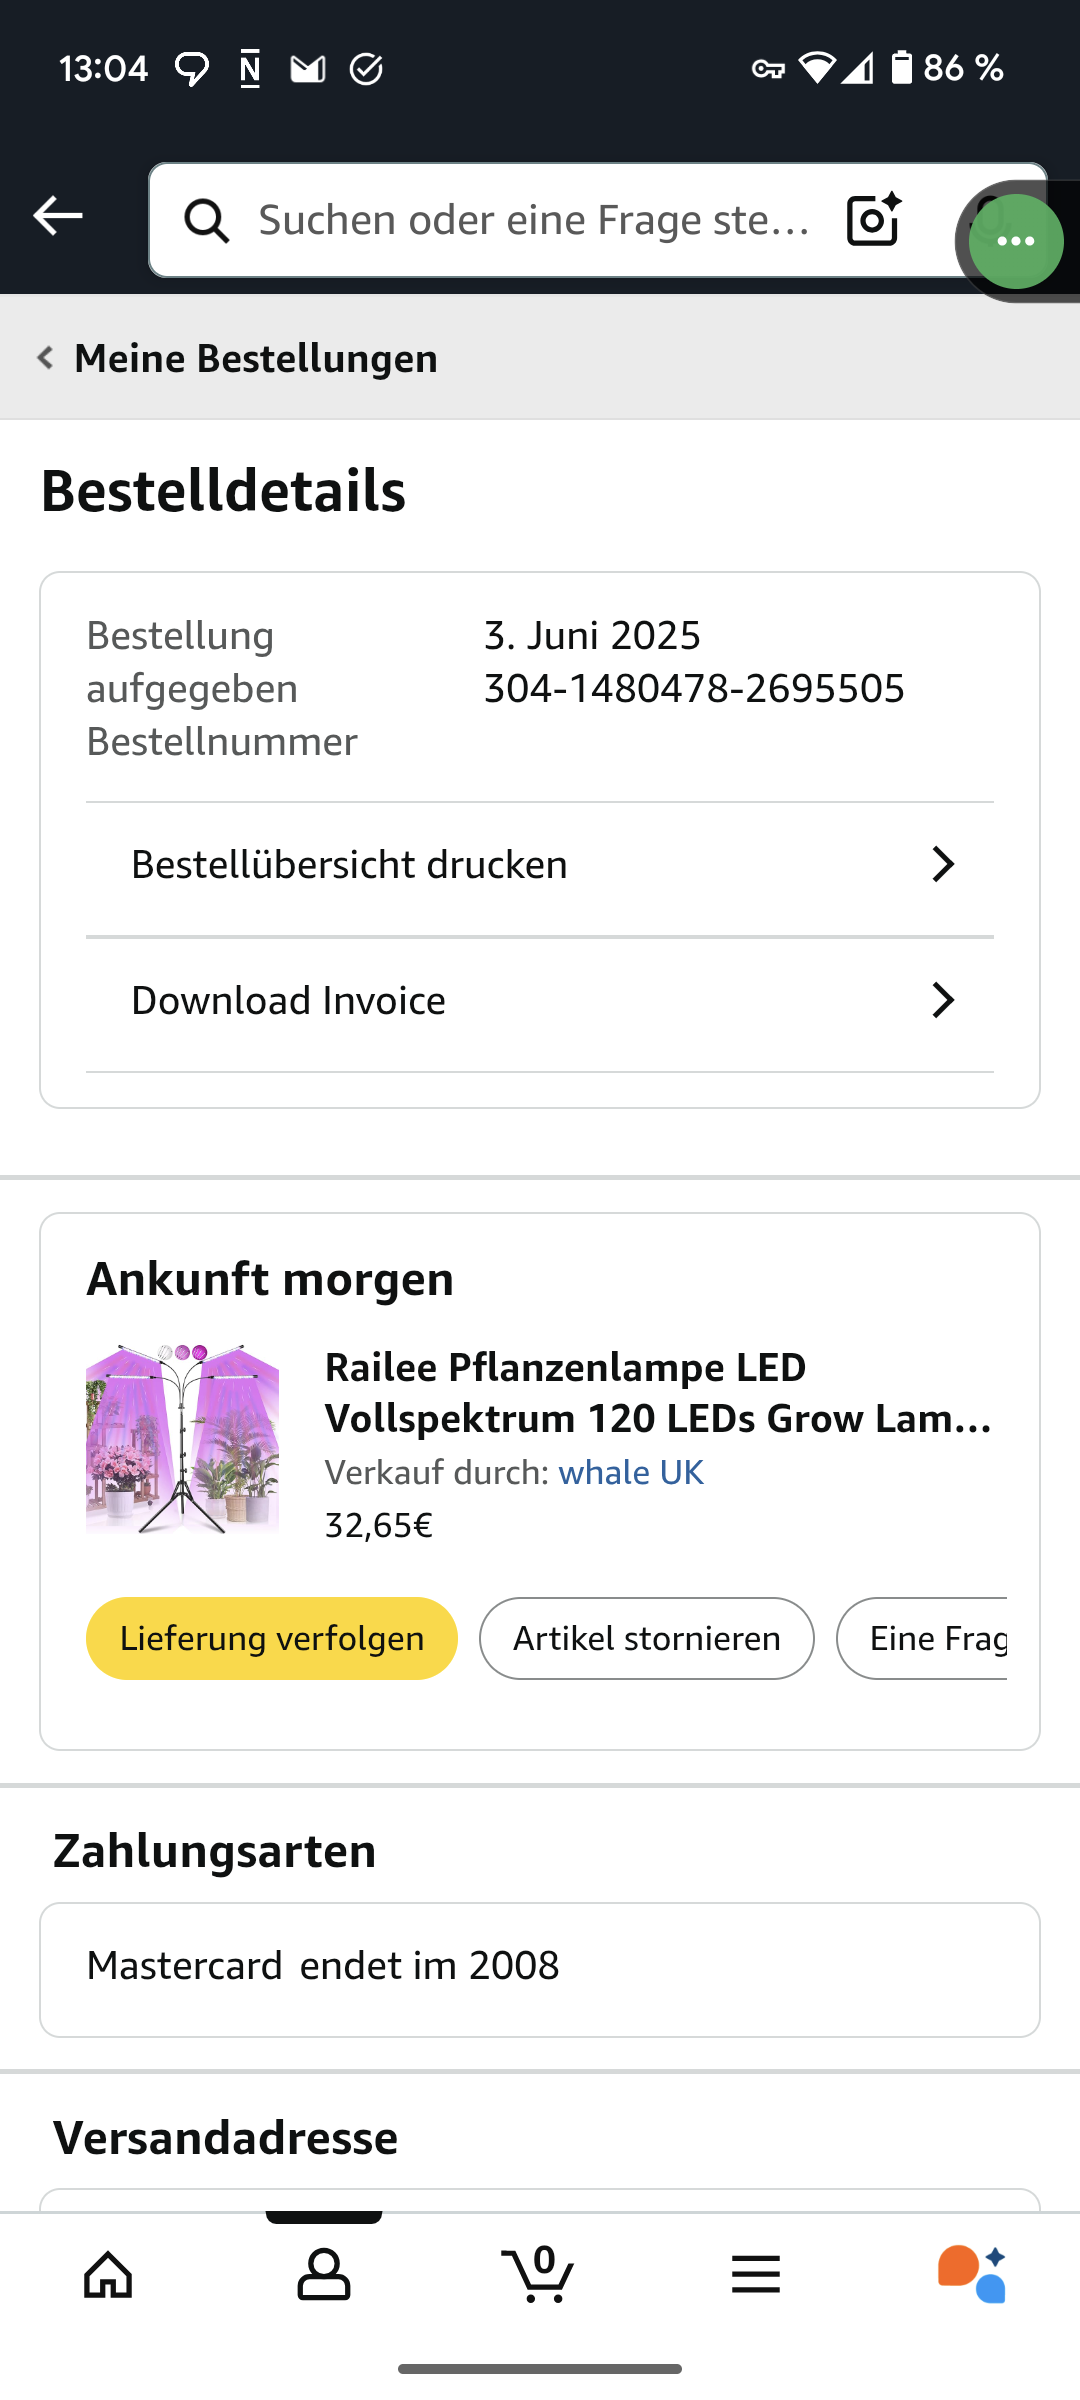This screenshot has width=1080, height=2400.
Task: Tap the grow lamp product thumbnail
Action: (x=183, y=1439)
